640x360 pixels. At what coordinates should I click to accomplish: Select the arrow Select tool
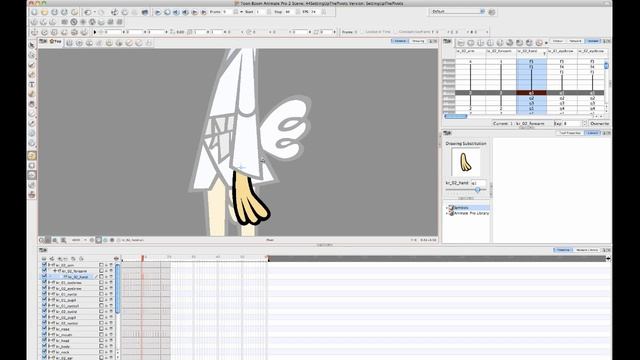(x=32, y=45)
